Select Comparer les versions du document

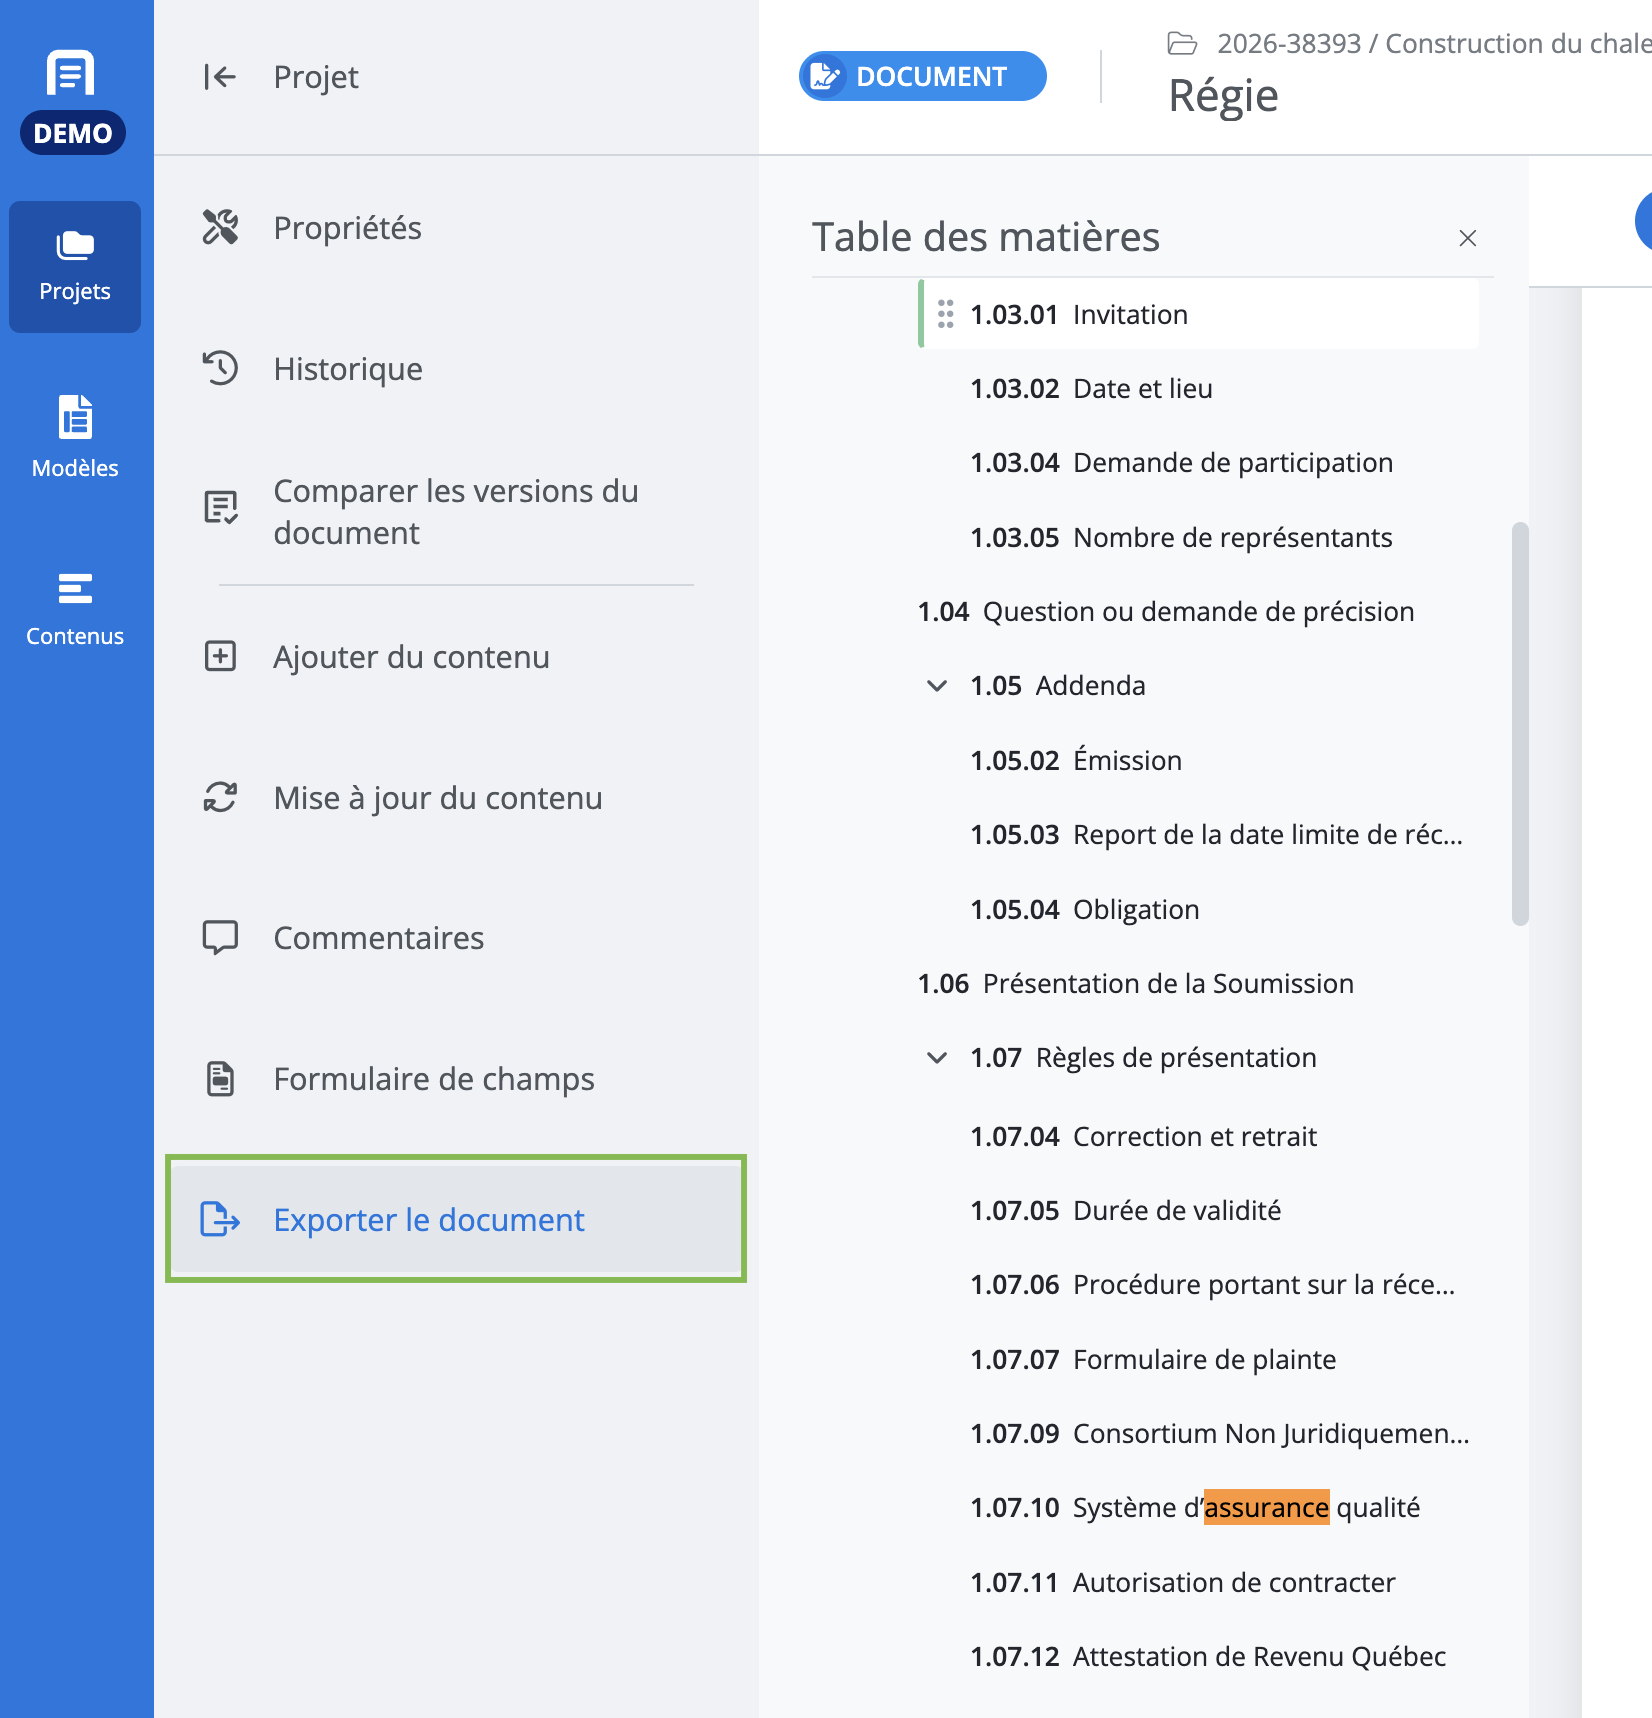(x=456, y=512)
